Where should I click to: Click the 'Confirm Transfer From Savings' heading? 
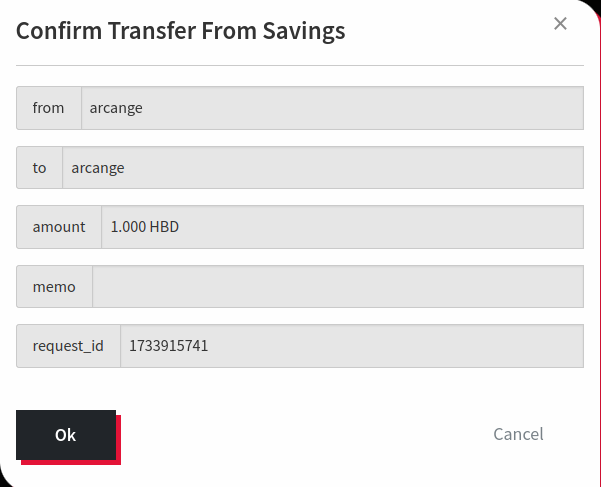coord(180,31)
